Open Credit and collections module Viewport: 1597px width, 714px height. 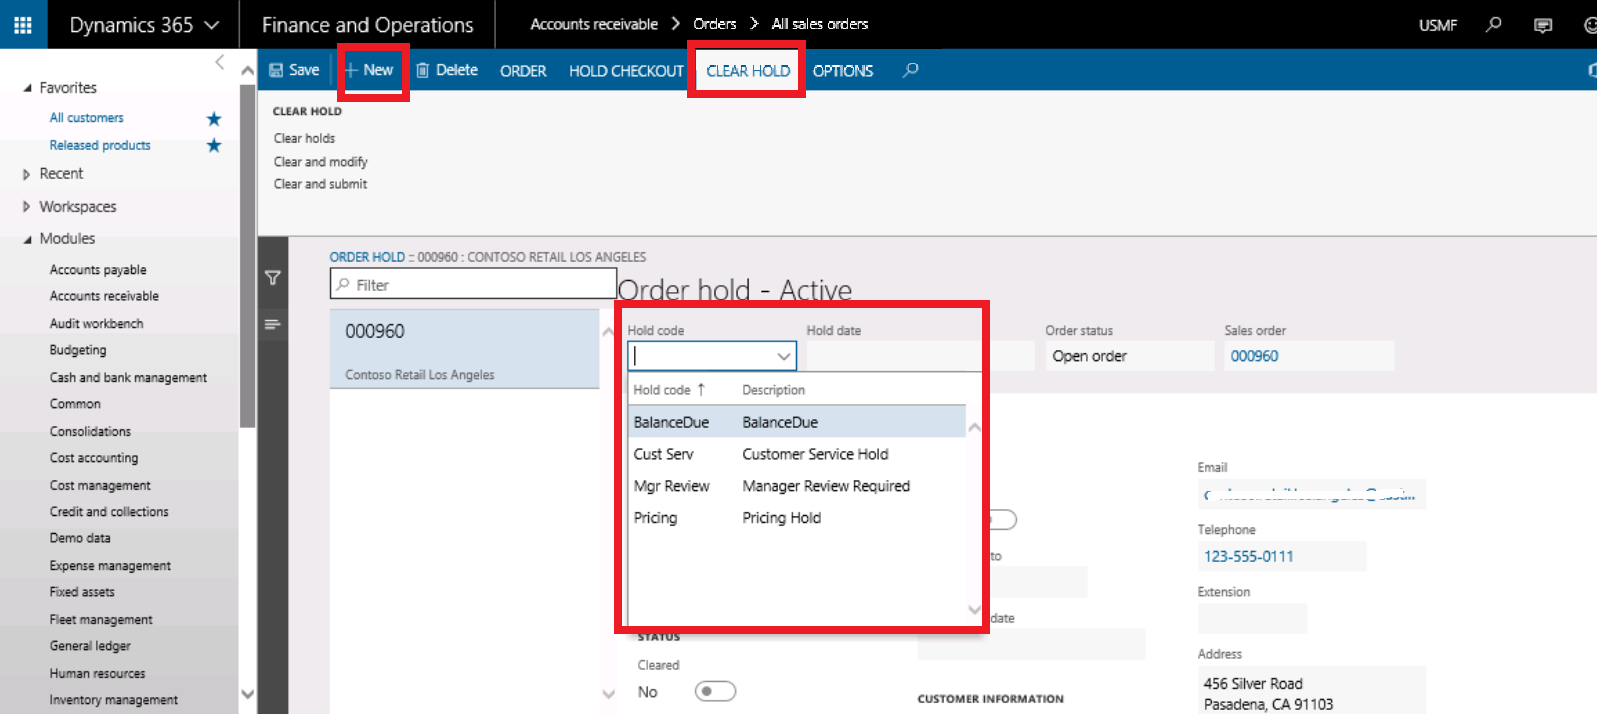(109, 512)
